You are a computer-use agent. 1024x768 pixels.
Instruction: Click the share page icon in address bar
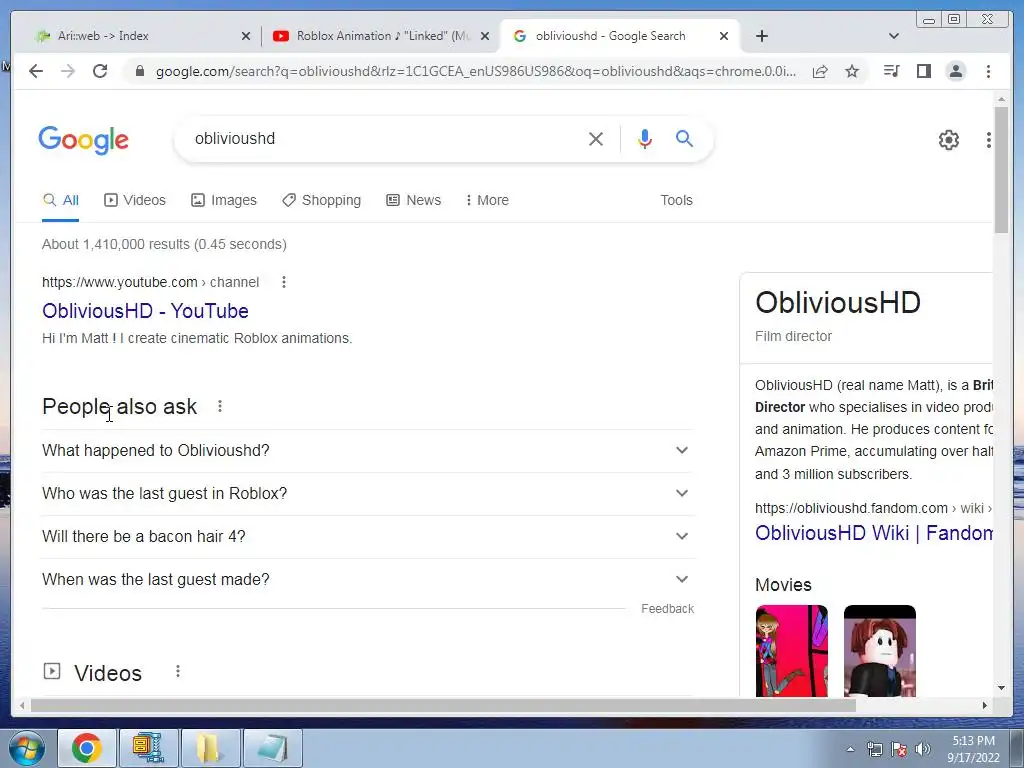point(820,71)
